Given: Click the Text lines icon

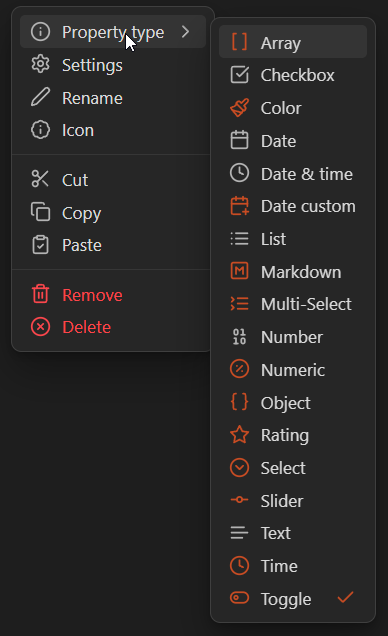Looking at the screenshot, I should (239, 533).
